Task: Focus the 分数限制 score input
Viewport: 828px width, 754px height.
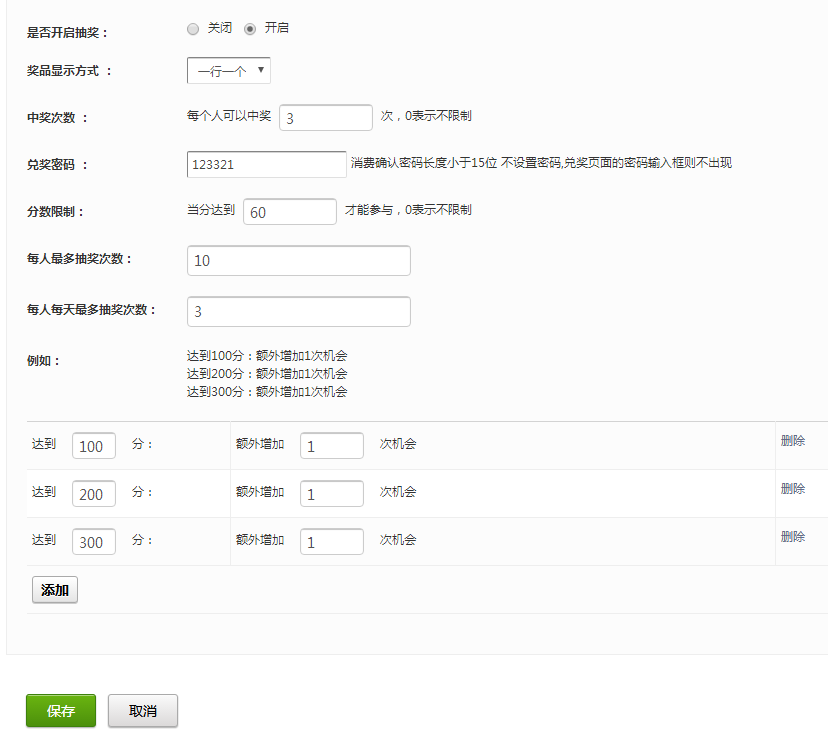Action: [289, 212]
